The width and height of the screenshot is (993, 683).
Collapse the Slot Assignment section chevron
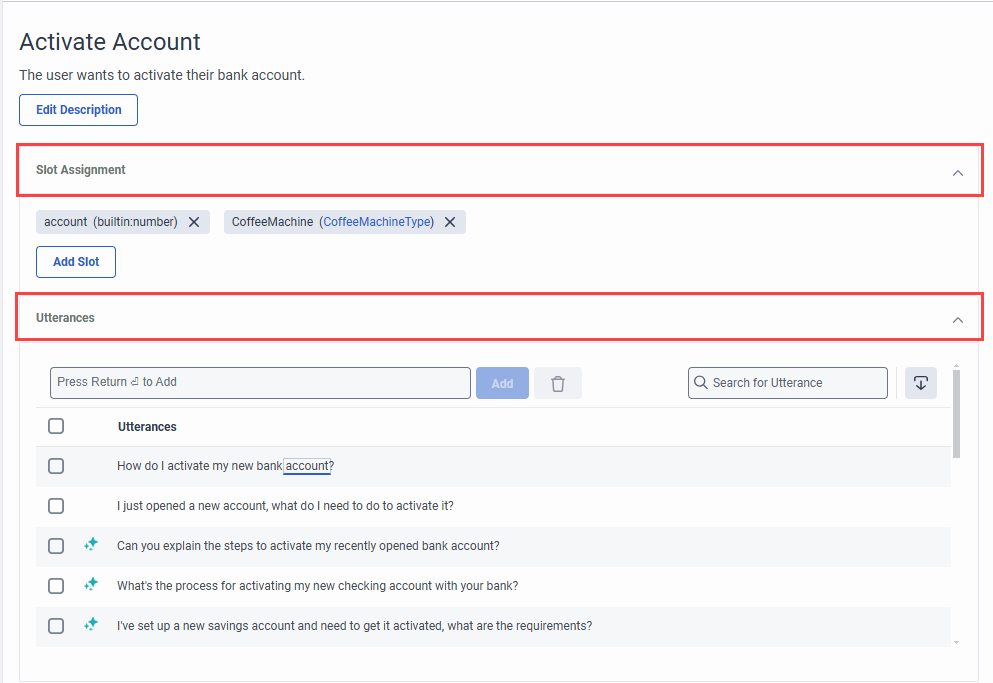(x=958, y=173)
